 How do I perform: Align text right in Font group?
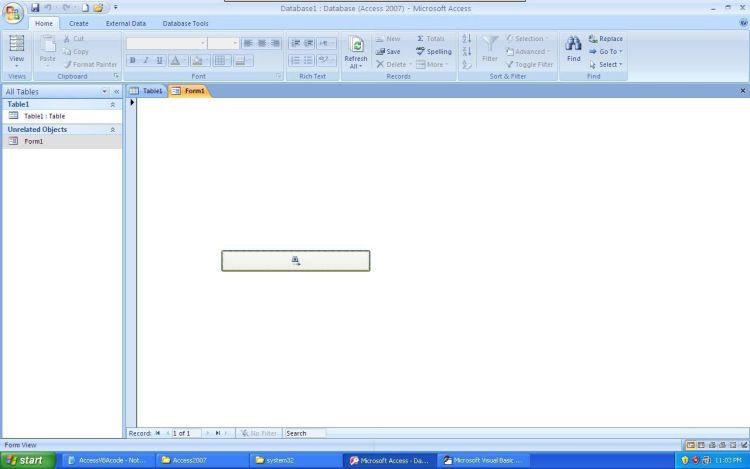(x=275, y=44)
